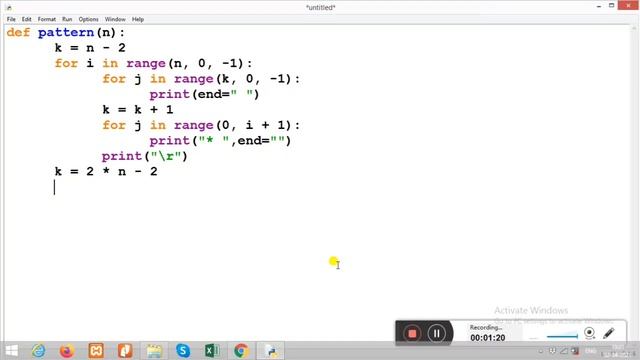Open Firefox from the taskbar
640x360 pixels.
[x=67, y=351]
